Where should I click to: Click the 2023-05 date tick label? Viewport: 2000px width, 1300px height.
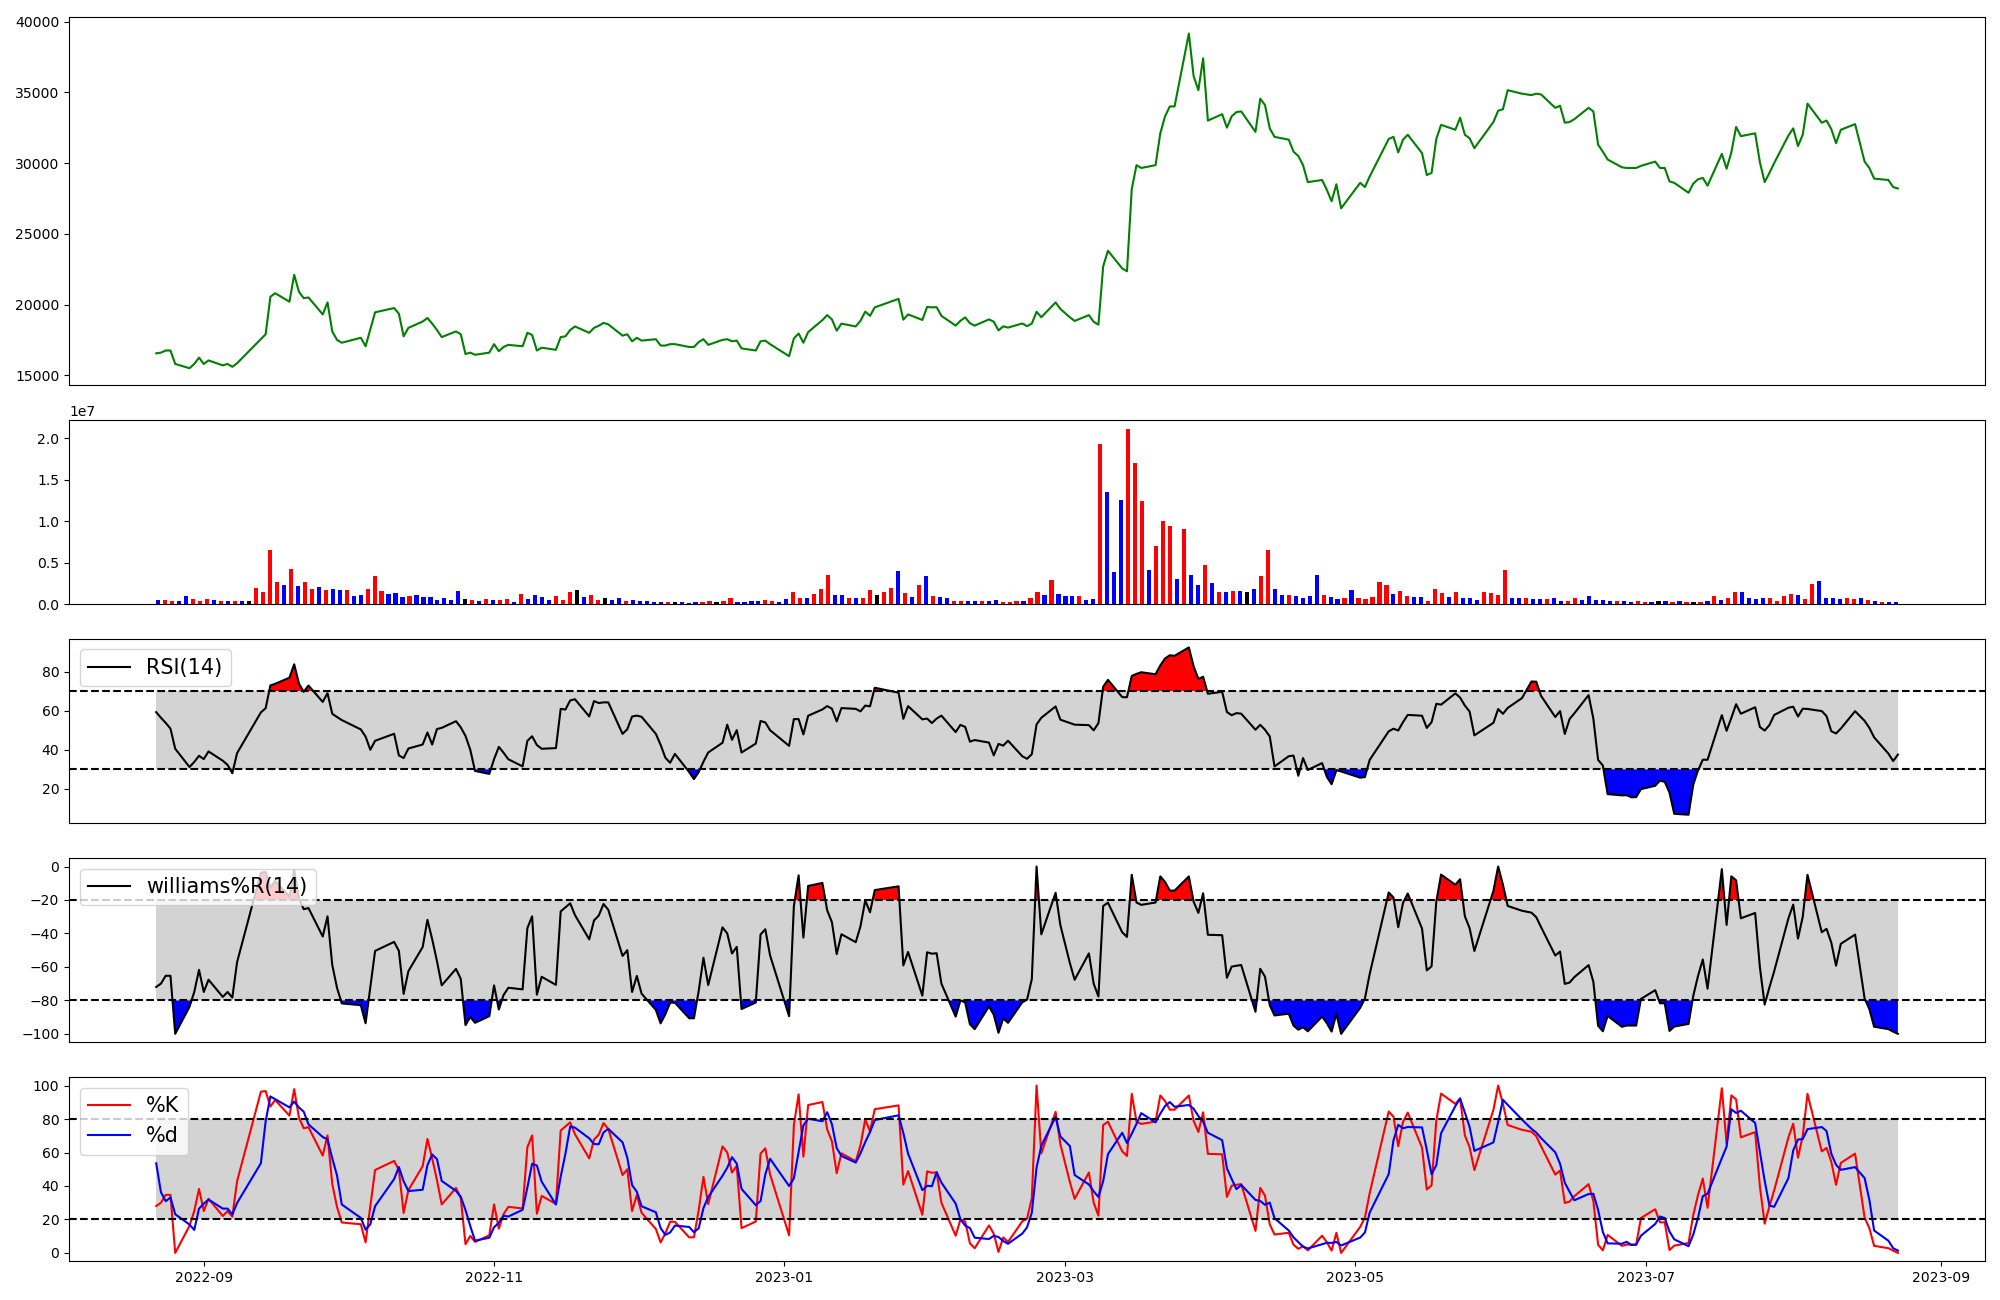coord(1355,1277)
